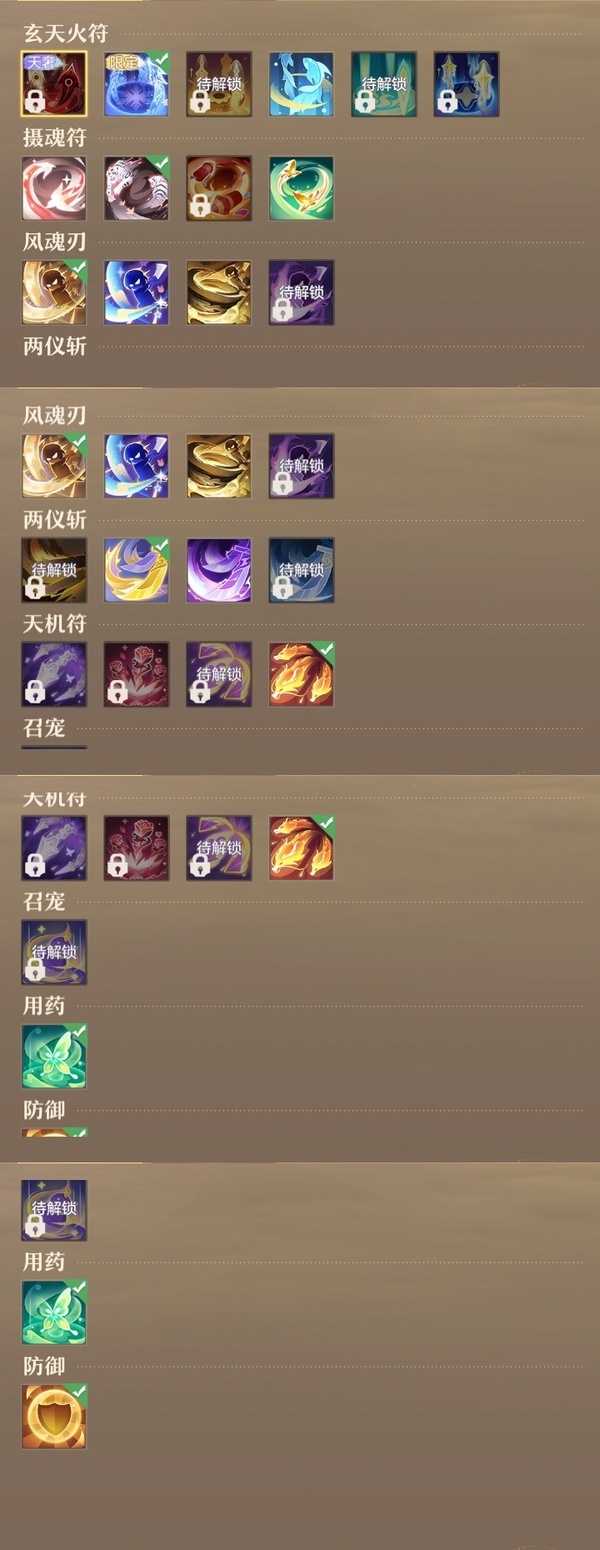
Task: Open the 待解锁 icon directly under 召宠 label
Action: pos(54,952)
